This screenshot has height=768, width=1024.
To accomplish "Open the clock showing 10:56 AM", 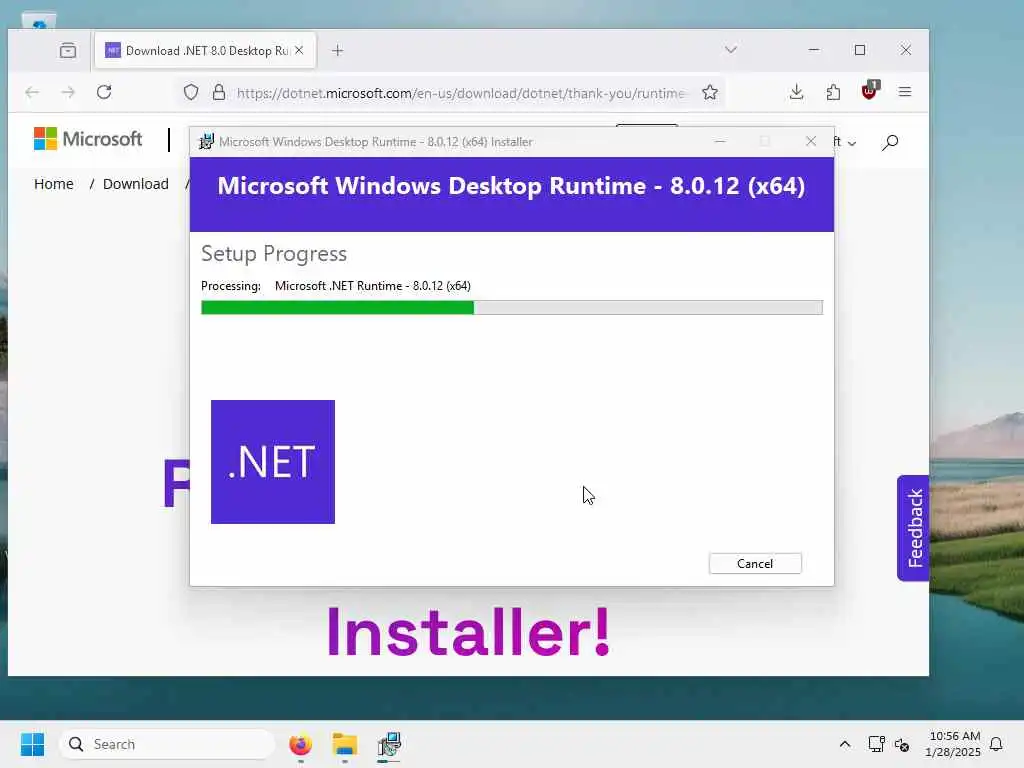I will pos(954,744).
